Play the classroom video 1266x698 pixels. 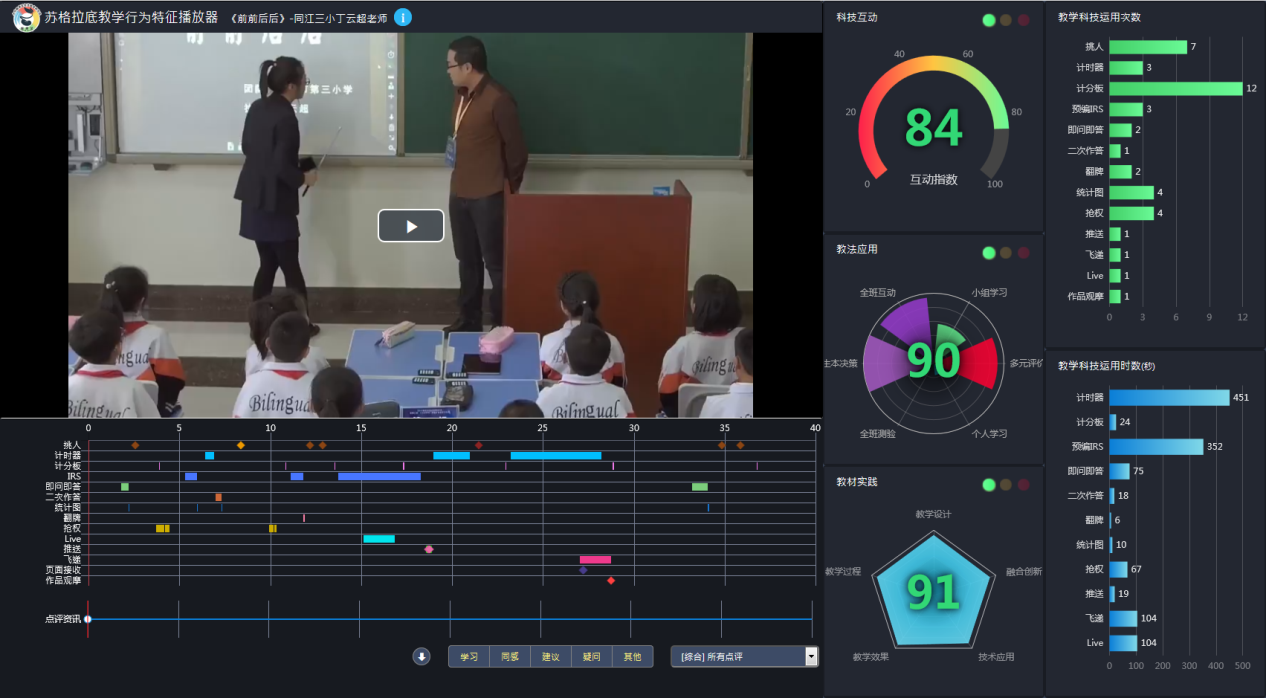point(410,226)
